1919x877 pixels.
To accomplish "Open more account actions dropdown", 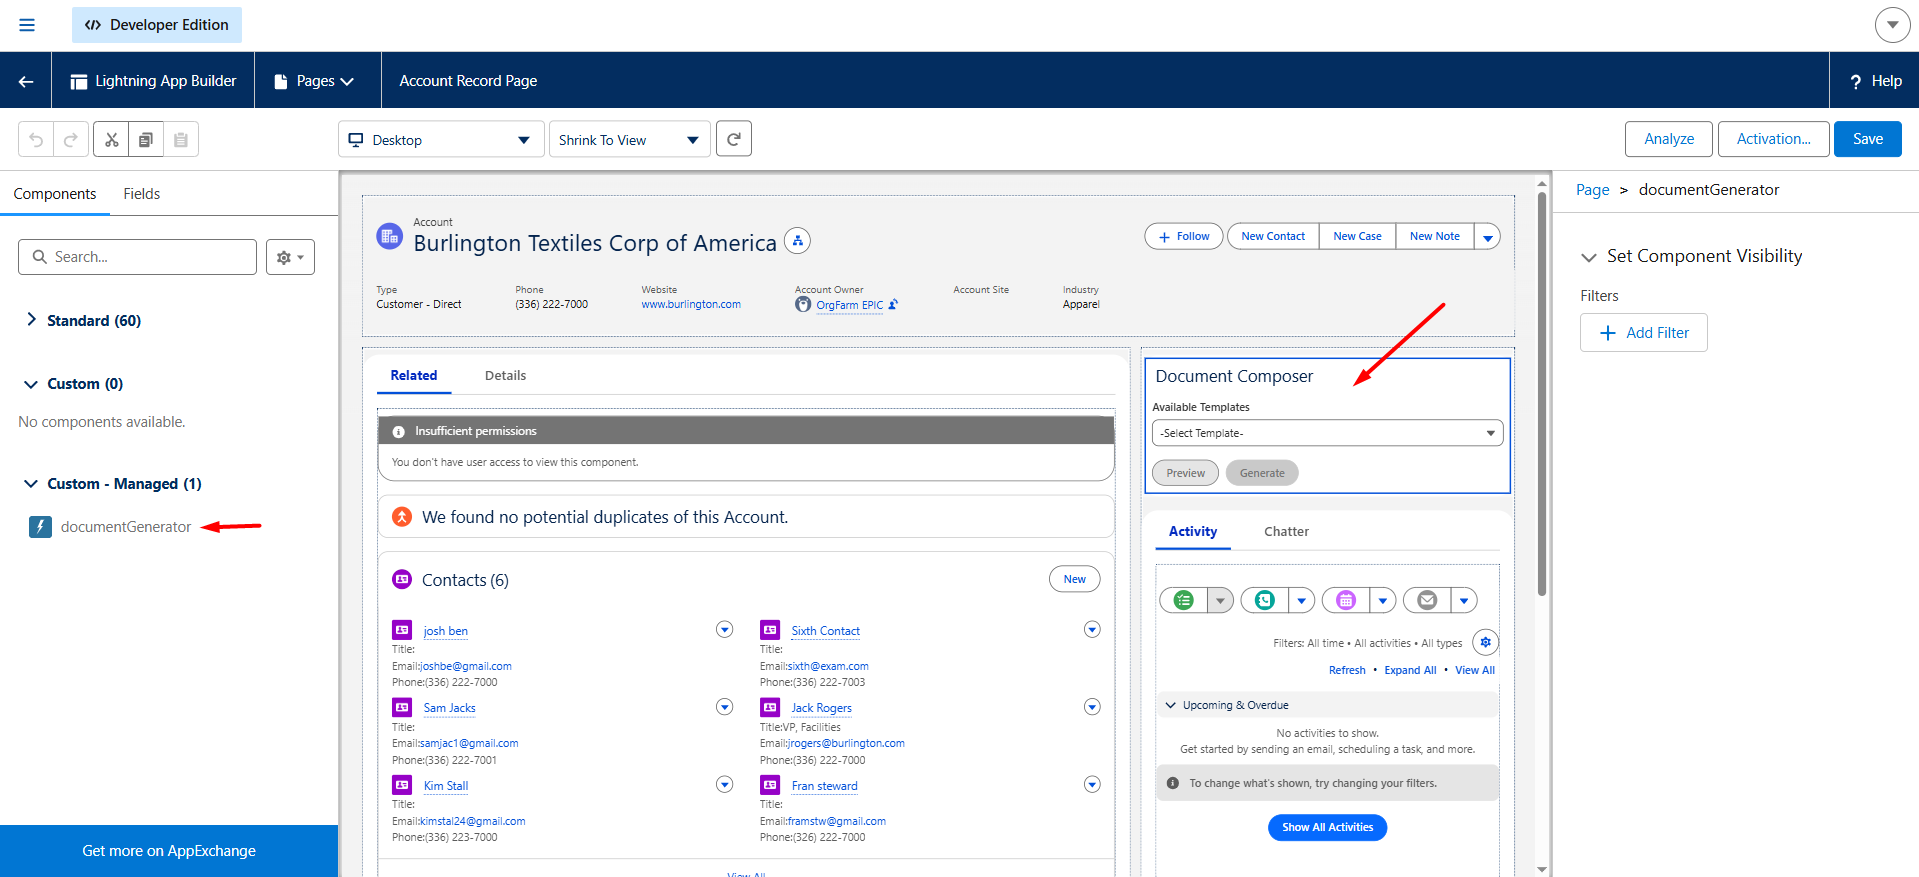I will pos(1487,237).
